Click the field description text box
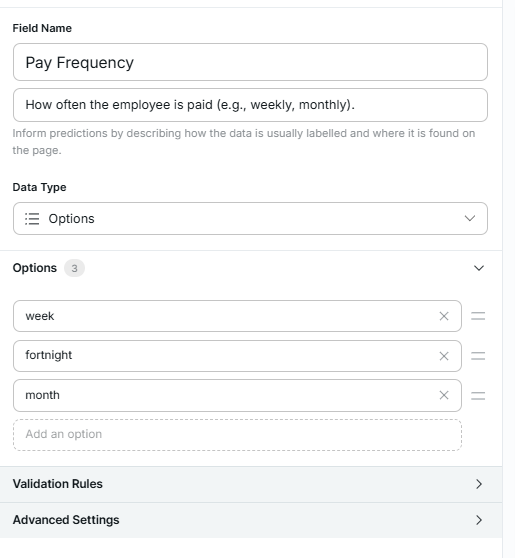The width and height of the screenshot is (515, 558). click(x=250, y=105)
